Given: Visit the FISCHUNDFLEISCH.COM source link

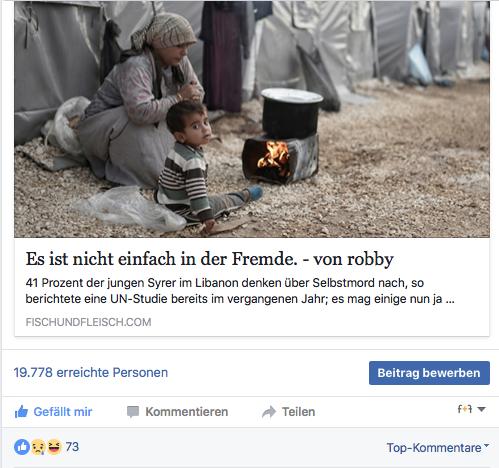Looking at the screenshot, I should click(x=88, y=322).
